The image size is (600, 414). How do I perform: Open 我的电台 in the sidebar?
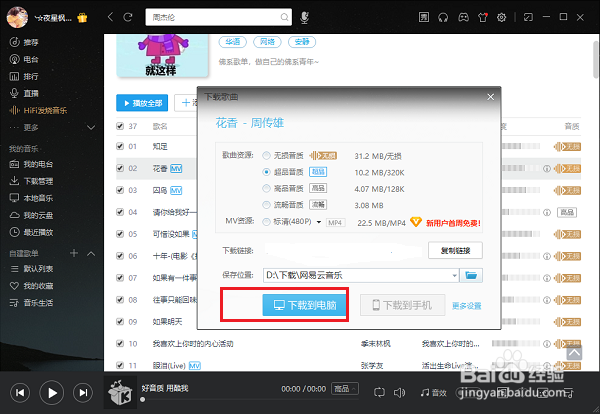(x=31, y=164)
